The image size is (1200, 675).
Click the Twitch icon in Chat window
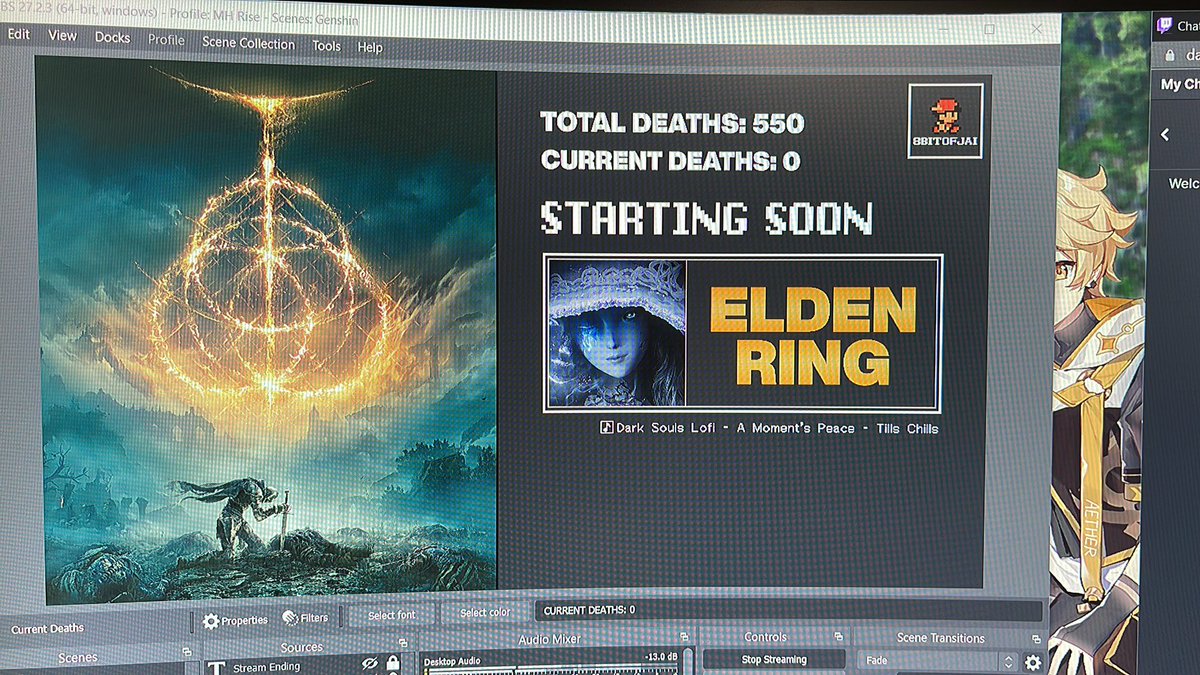click(x=1164, y=25)
